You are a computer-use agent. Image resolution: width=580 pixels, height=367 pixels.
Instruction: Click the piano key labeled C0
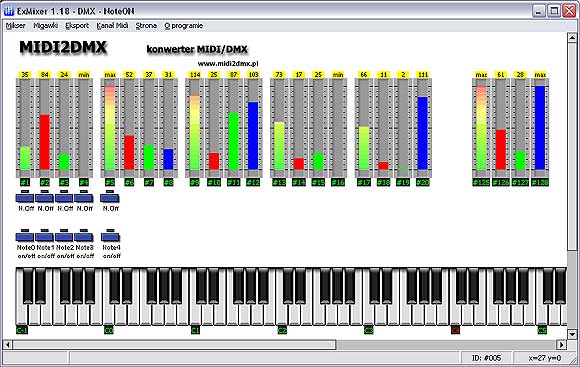108,314
